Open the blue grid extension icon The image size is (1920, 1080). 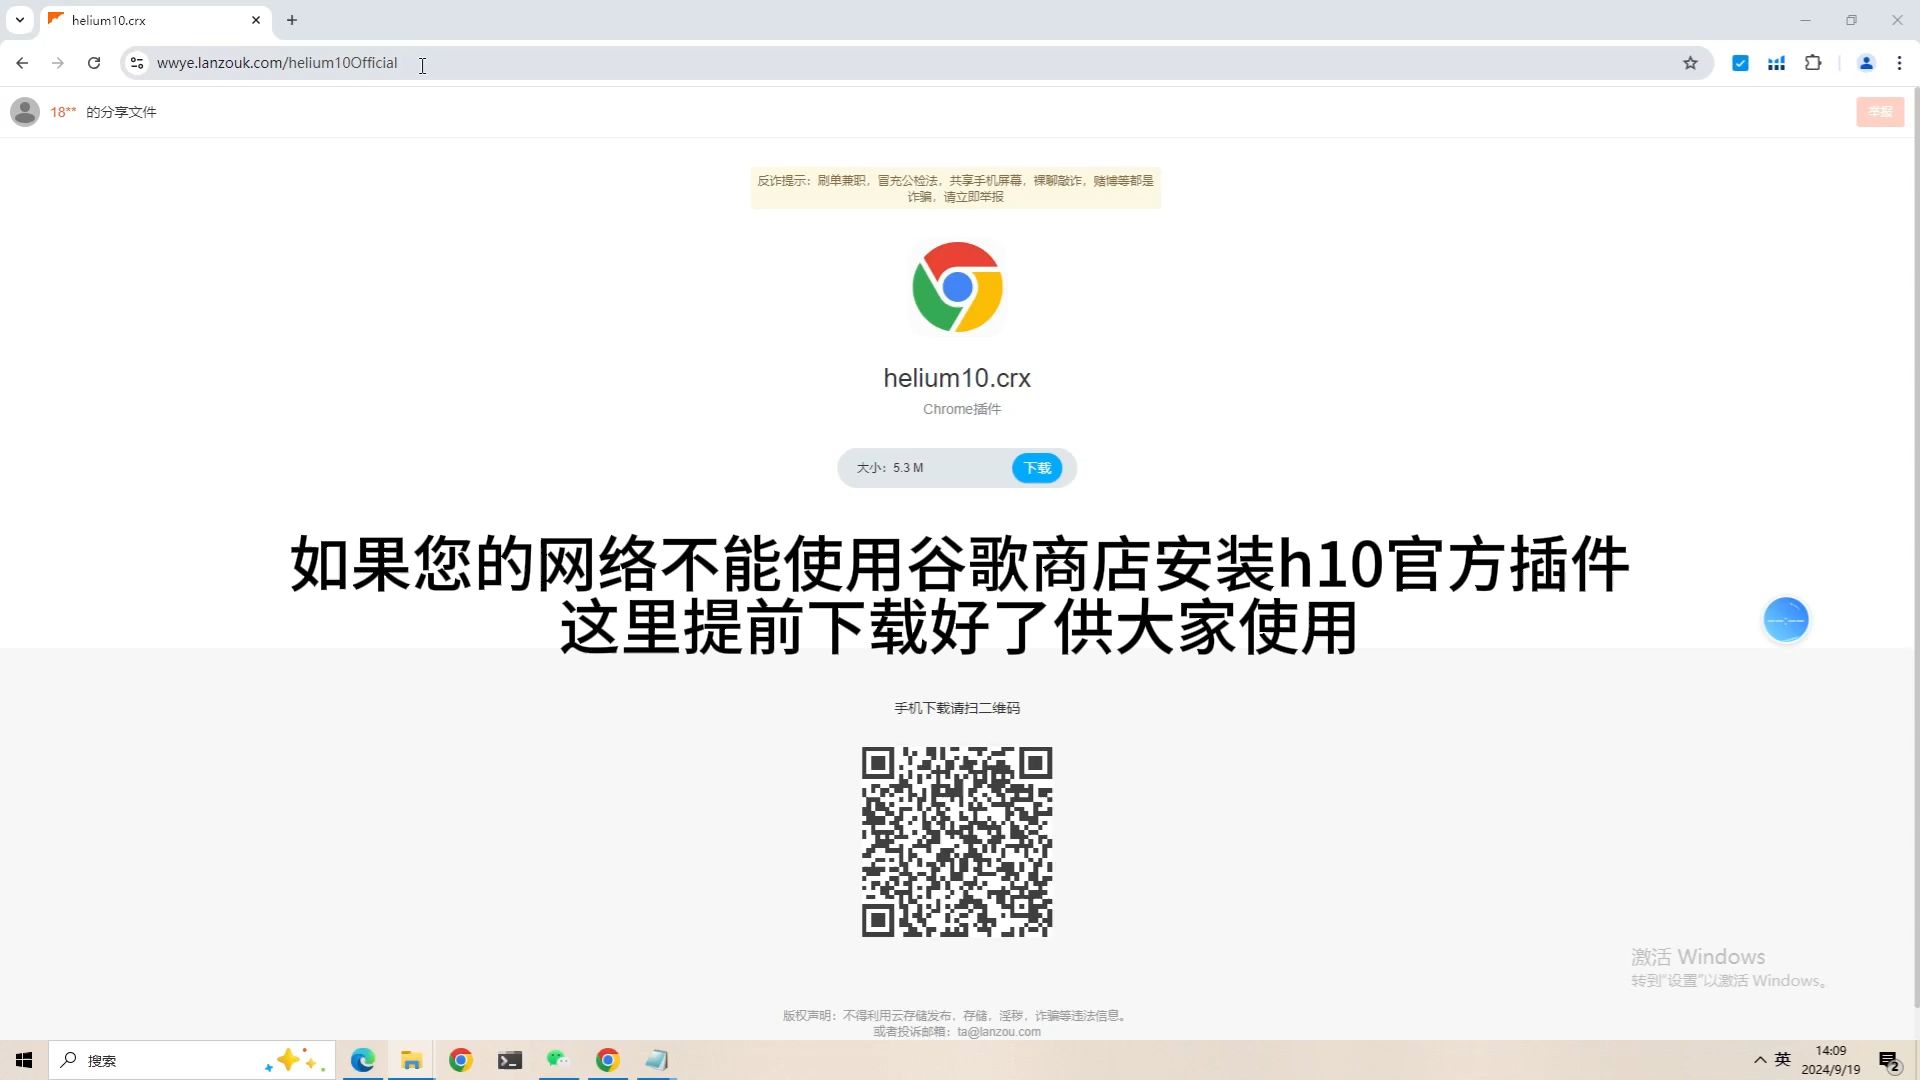(x=1776, y=63)
